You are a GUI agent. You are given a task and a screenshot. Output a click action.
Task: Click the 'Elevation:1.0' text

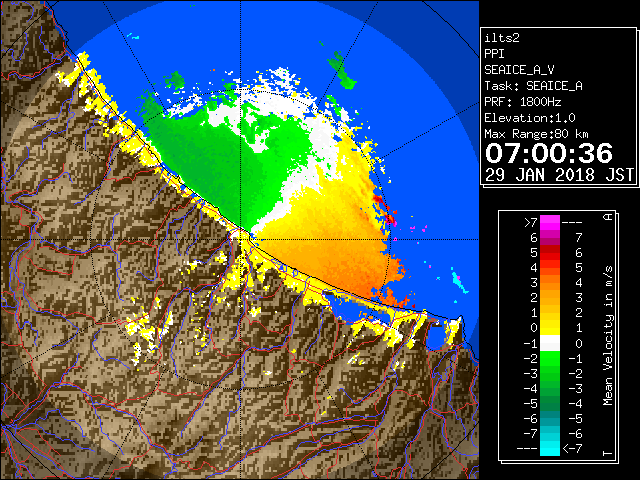(530, 118)
